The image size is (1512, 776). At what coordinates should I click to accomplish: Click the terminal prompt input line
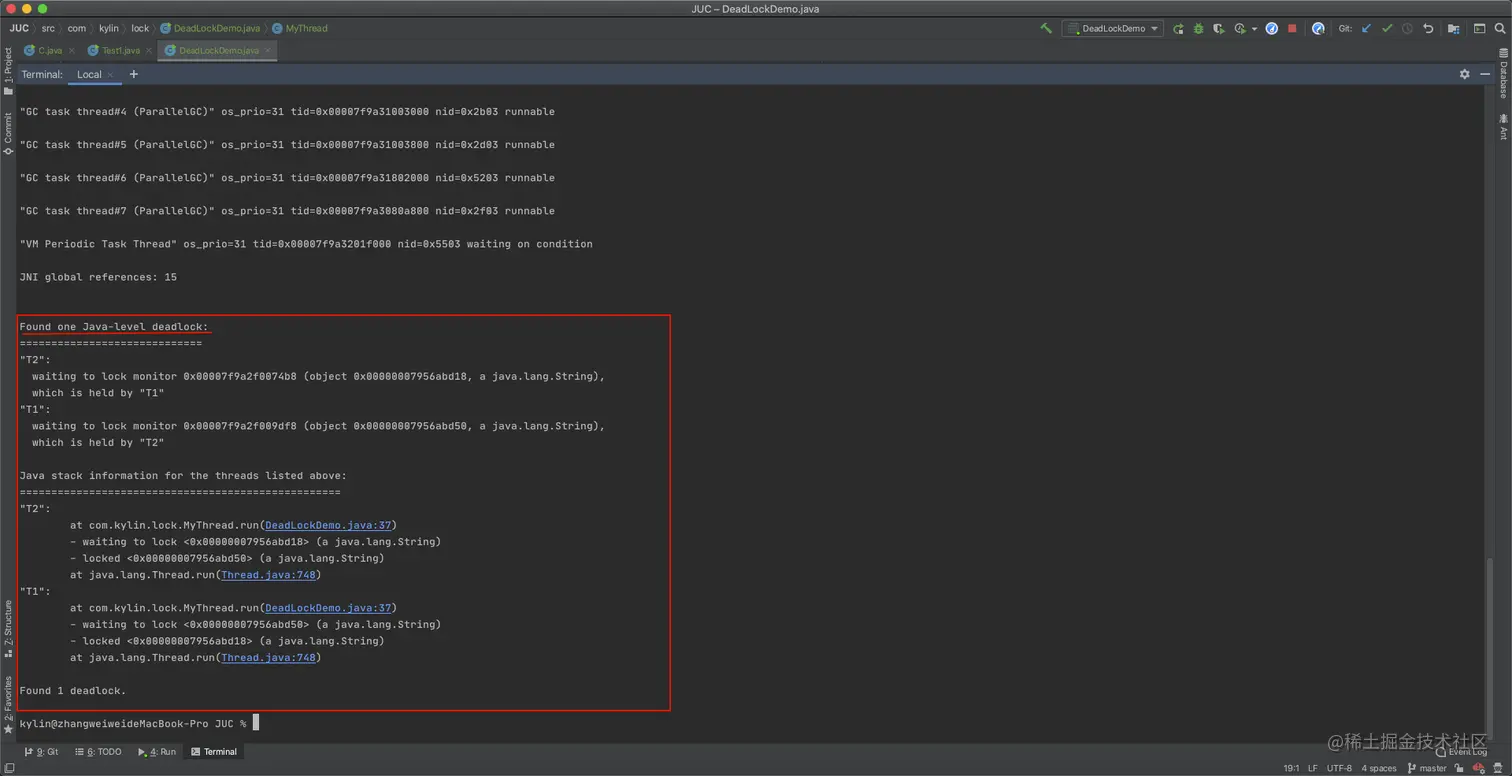(140, 724)
